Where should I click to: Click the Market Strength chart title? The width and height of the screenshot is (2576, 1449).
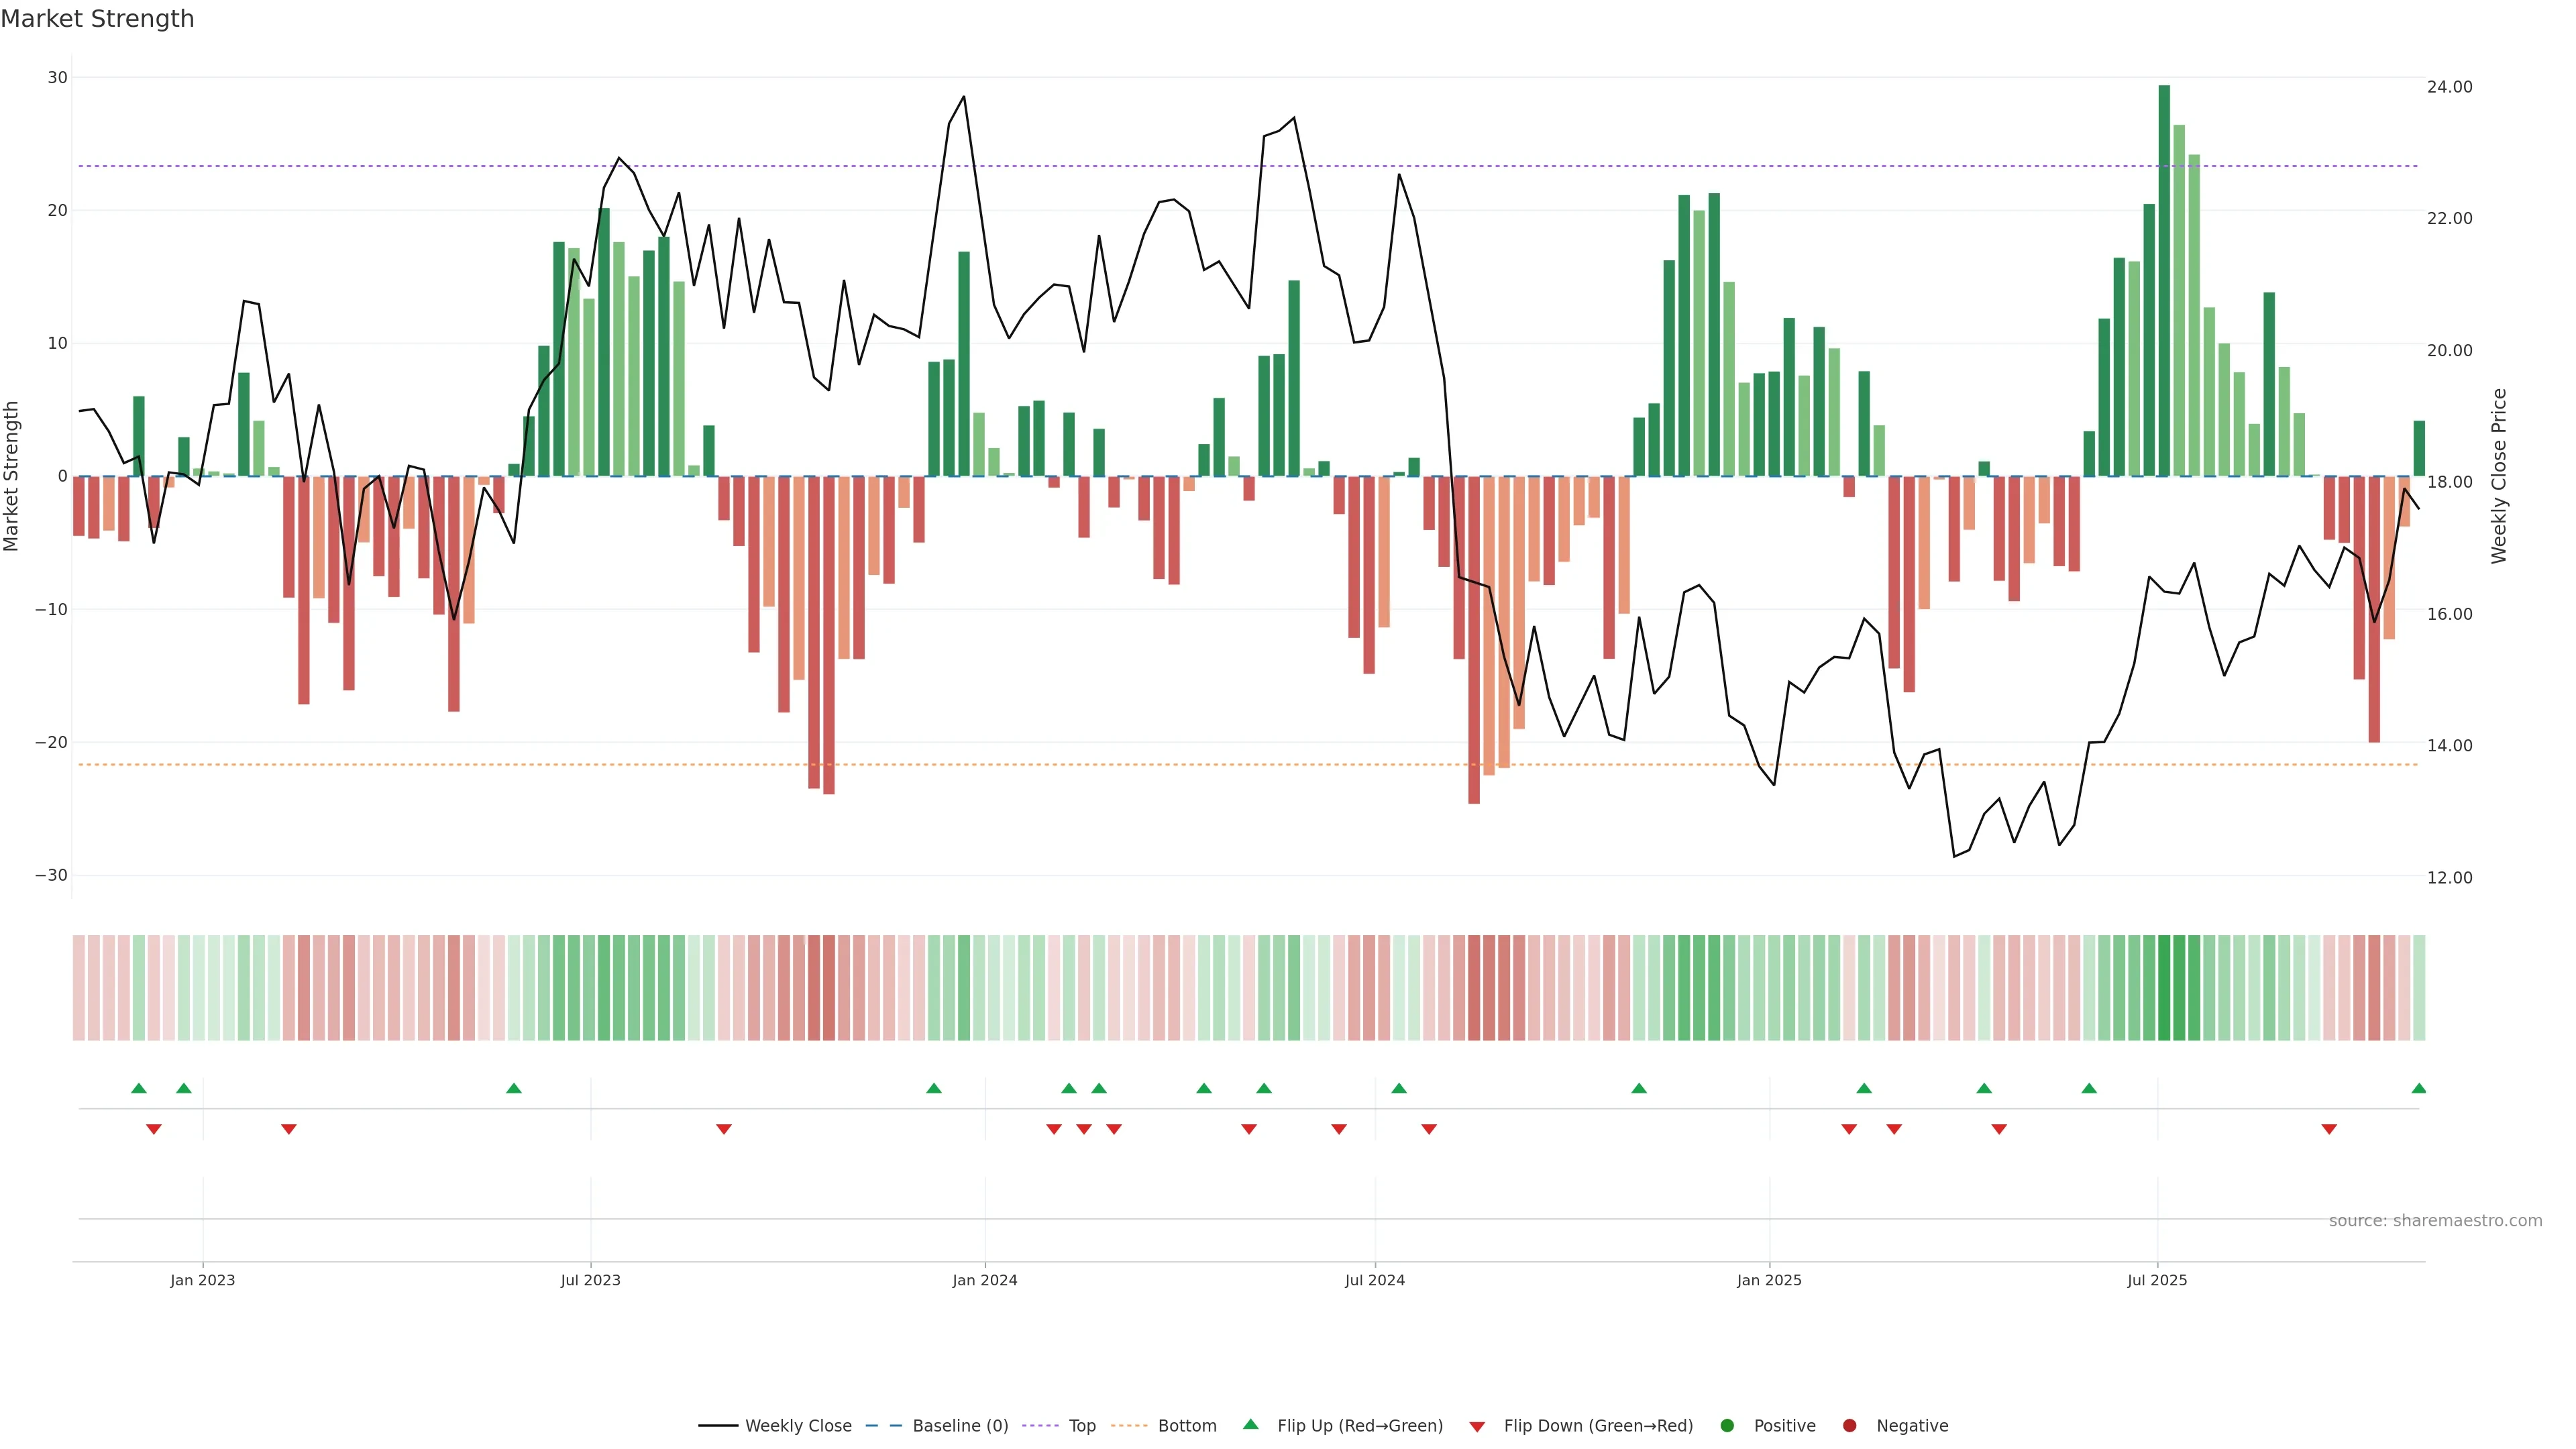pyautogui.click(x=97, y=19)
